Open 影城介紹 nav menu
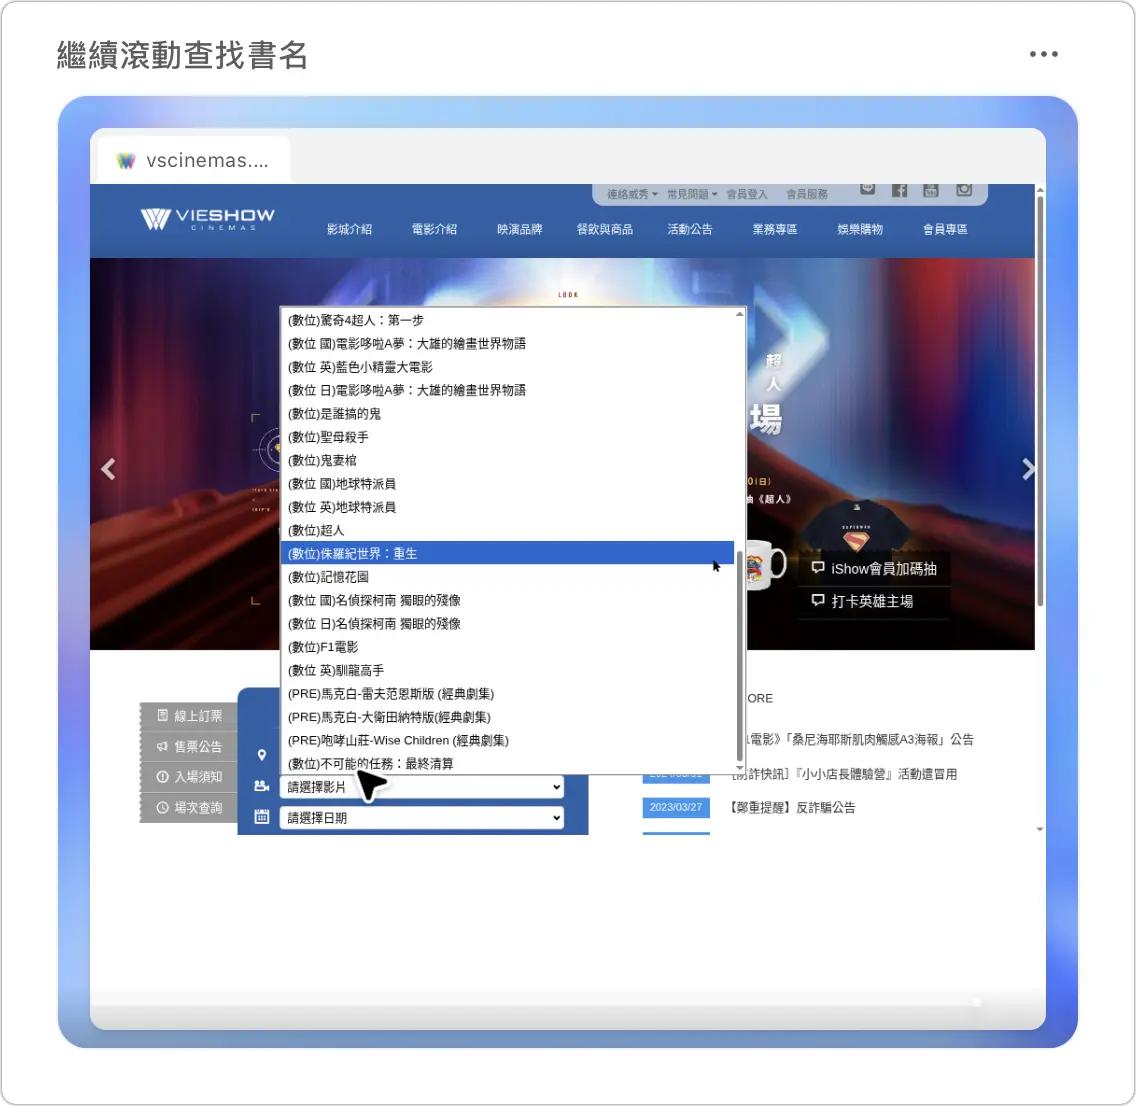The image size is (1136, 1106). coord(349,230)
